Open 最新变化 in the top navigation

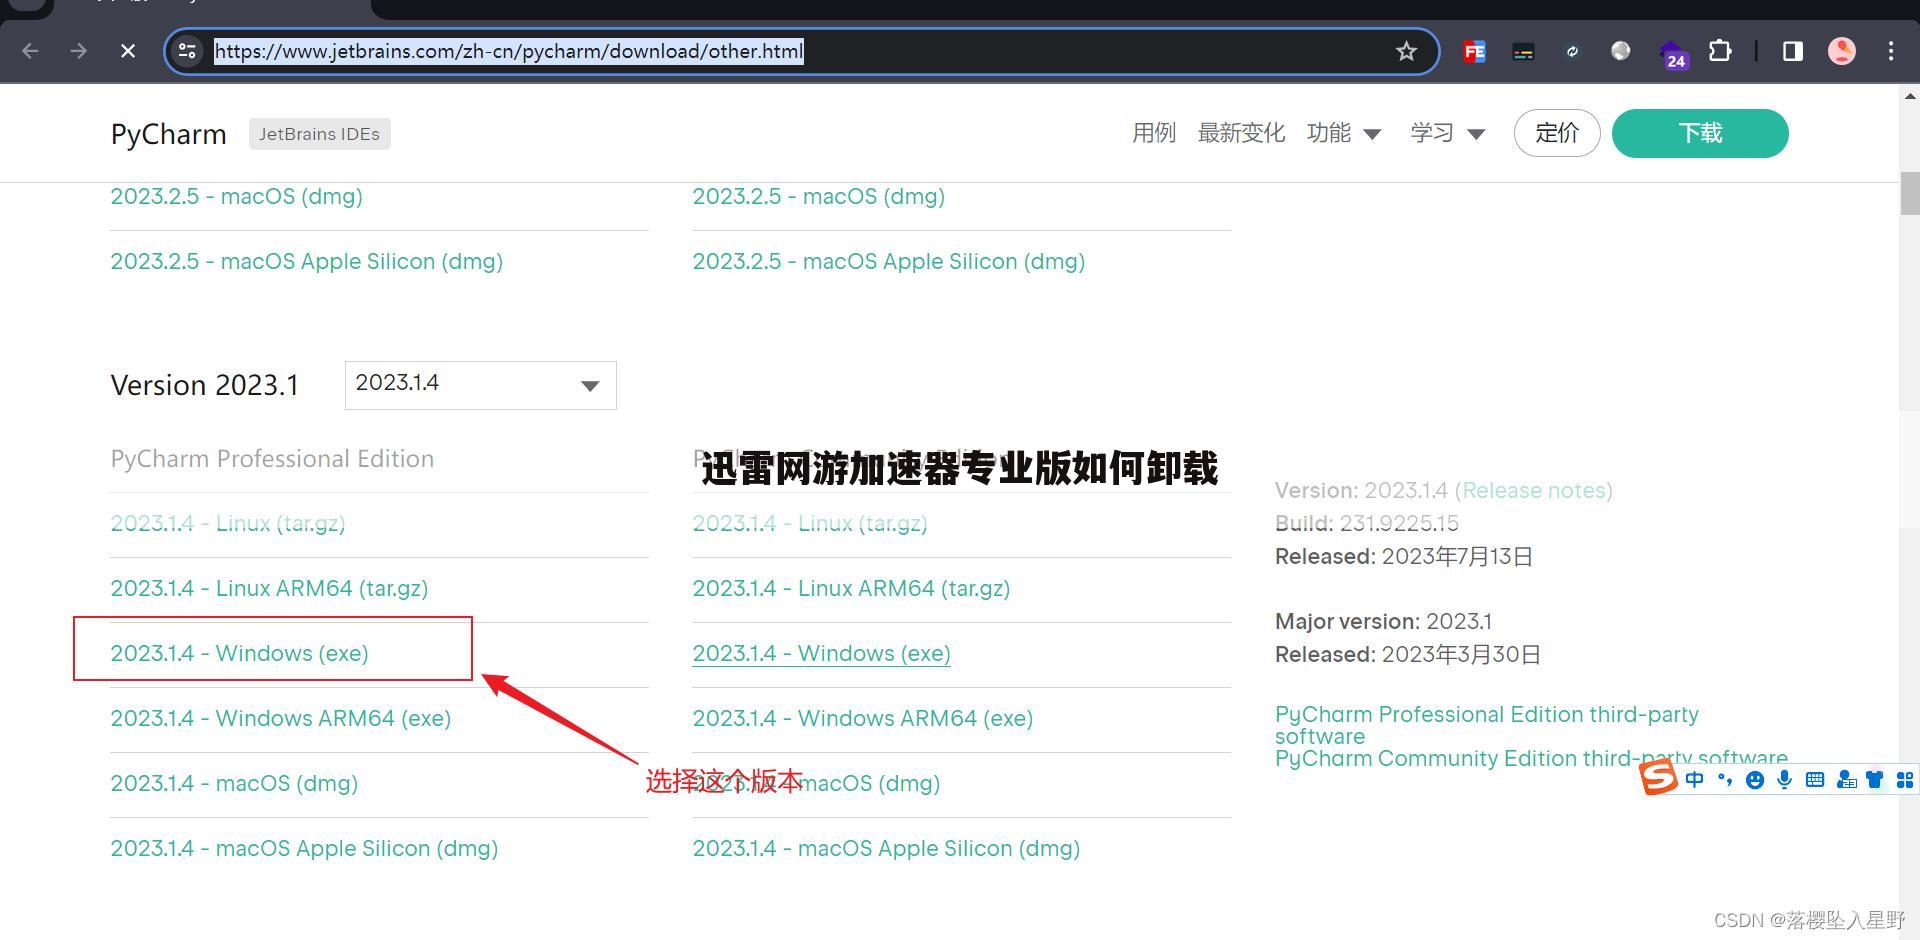1241,133
